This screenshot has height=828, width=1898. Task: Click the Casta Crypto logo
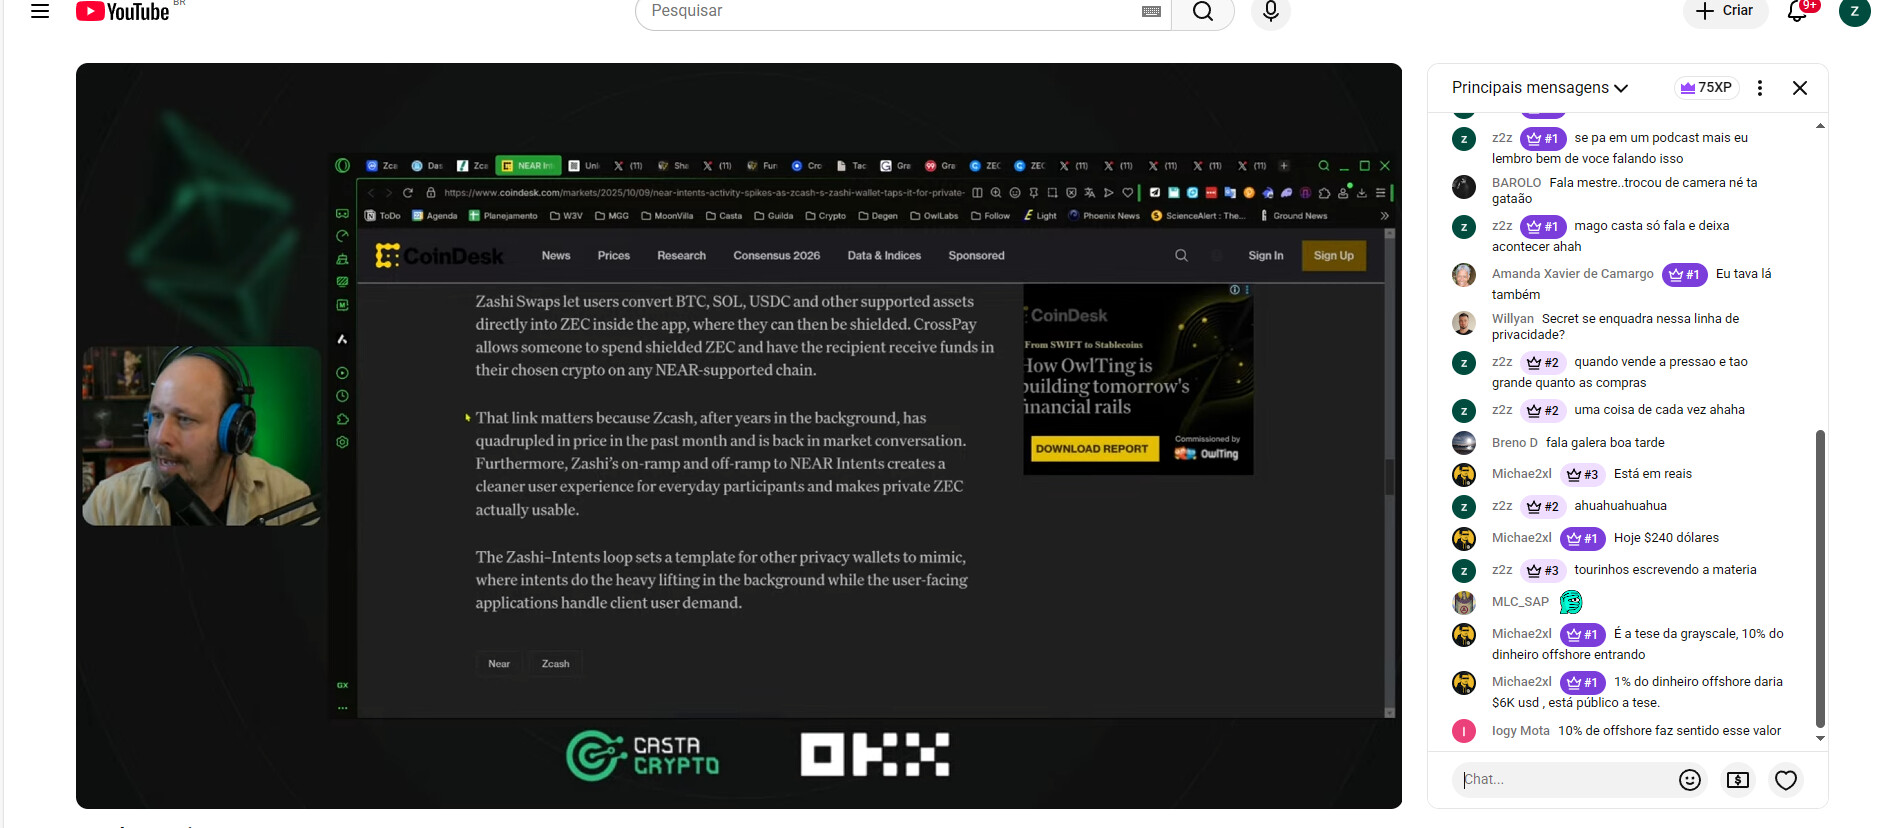click(643, 756)
